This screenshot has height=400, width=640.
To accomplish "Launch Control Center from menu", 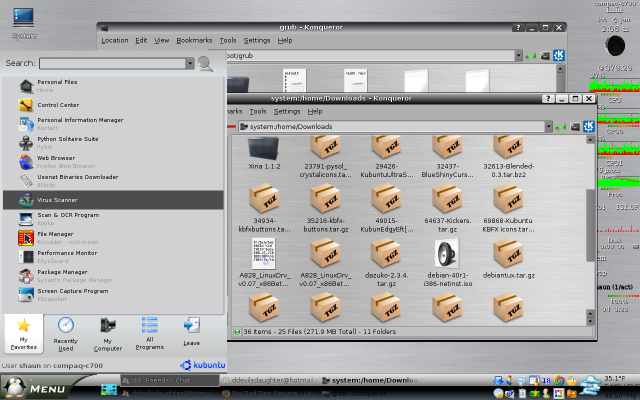I will [113, 105].
